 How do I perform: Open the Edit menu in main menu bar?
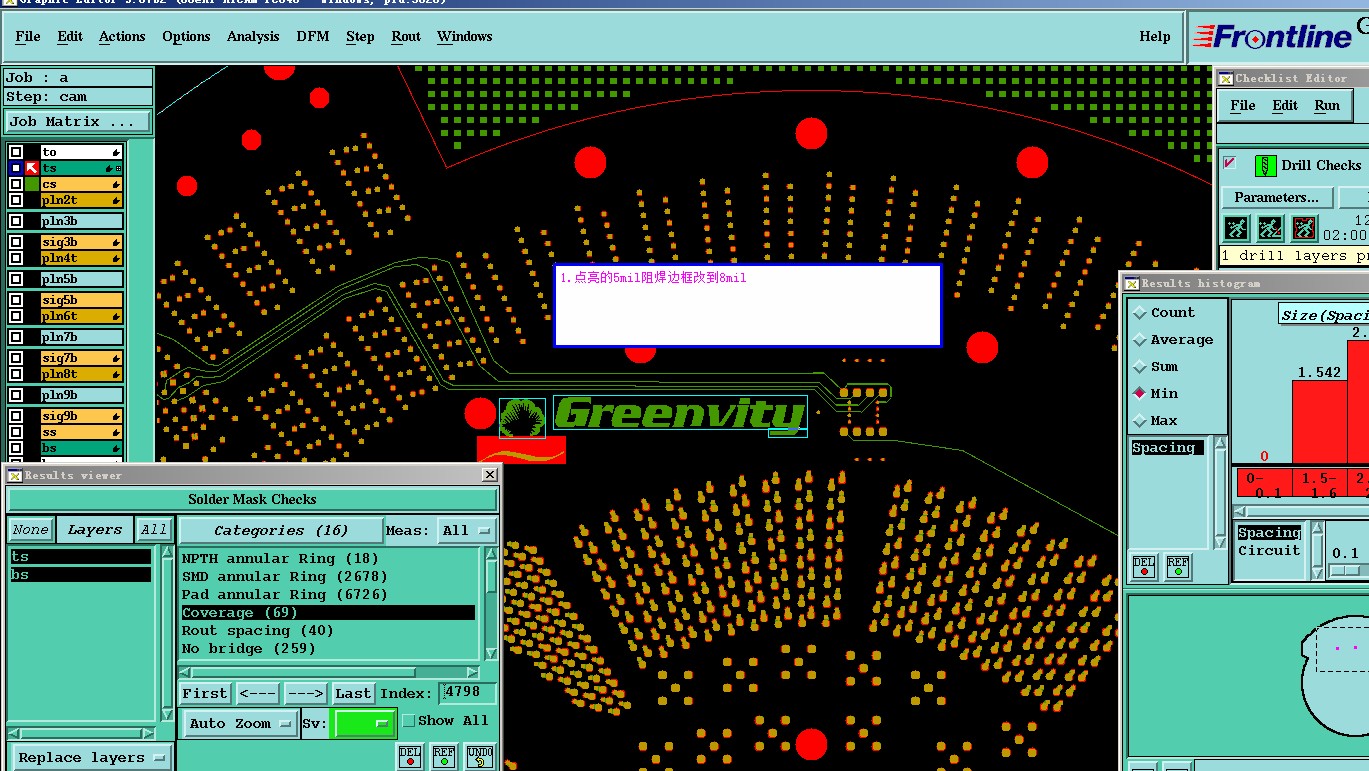click(70, 36)
